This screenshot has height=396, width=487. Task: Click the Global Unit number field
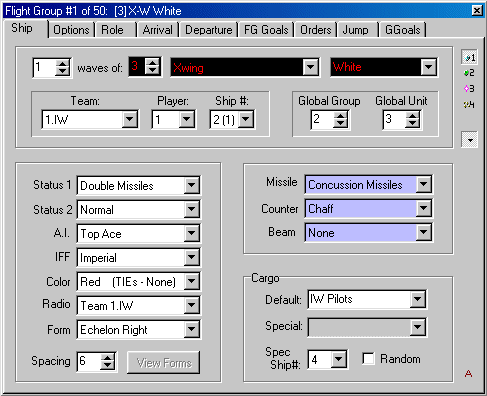394,119
